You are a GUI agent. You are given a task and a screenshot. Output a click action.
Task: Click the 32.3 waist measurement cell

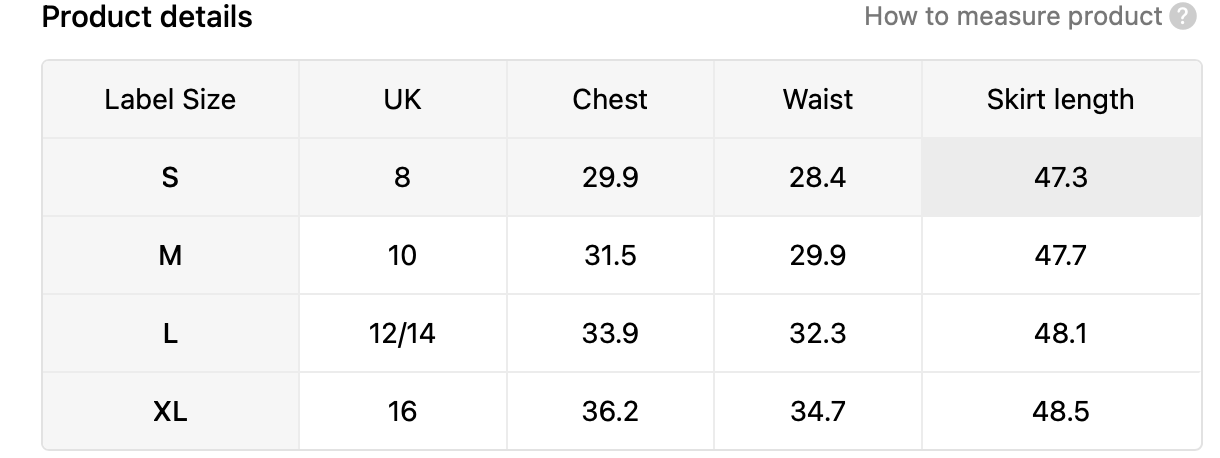[x=818, y=333]
